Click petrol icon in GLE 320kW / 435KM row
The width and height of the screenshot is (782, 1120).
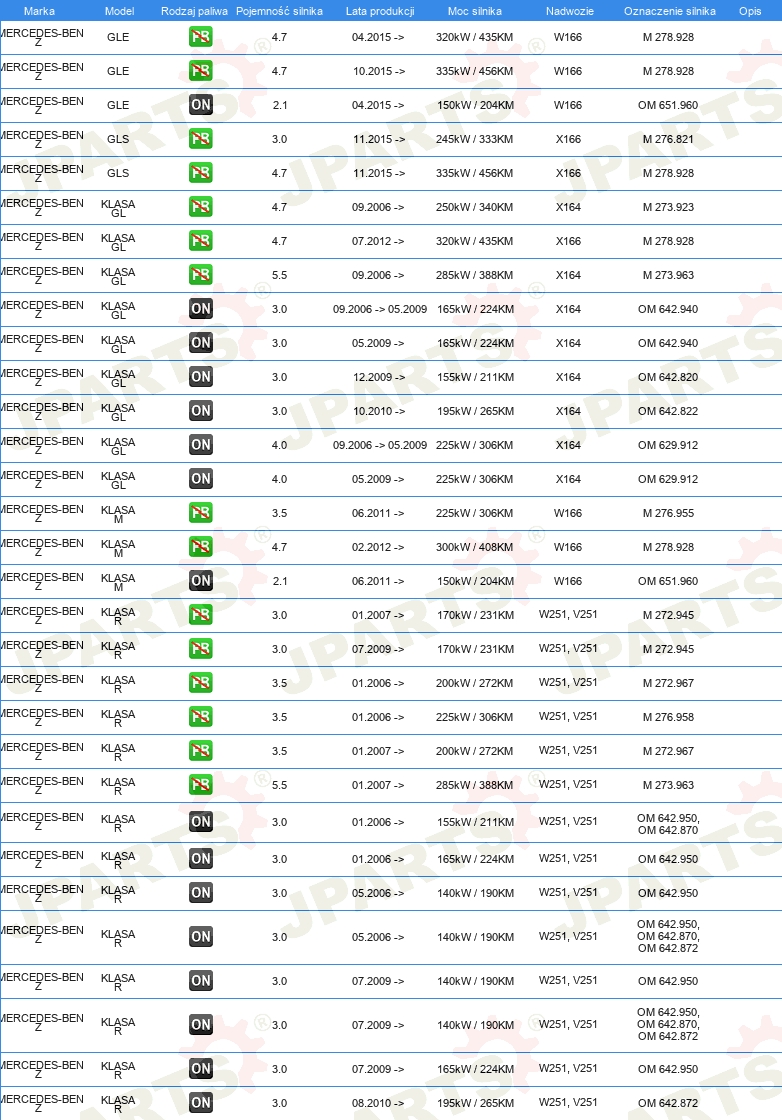(201, 36)
